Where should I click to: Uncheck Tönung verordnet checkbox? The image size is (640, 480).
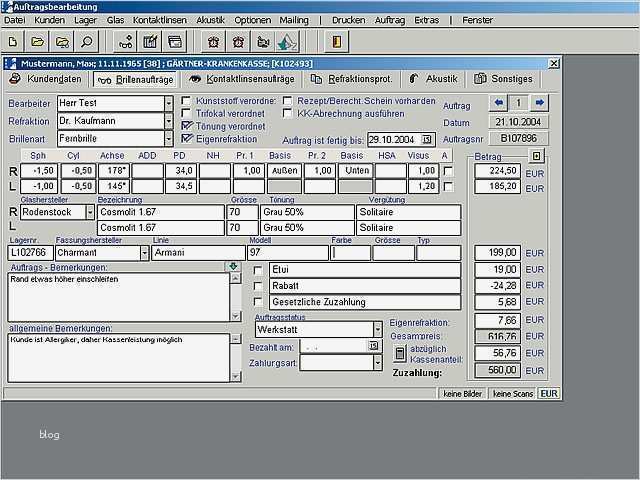187,126
